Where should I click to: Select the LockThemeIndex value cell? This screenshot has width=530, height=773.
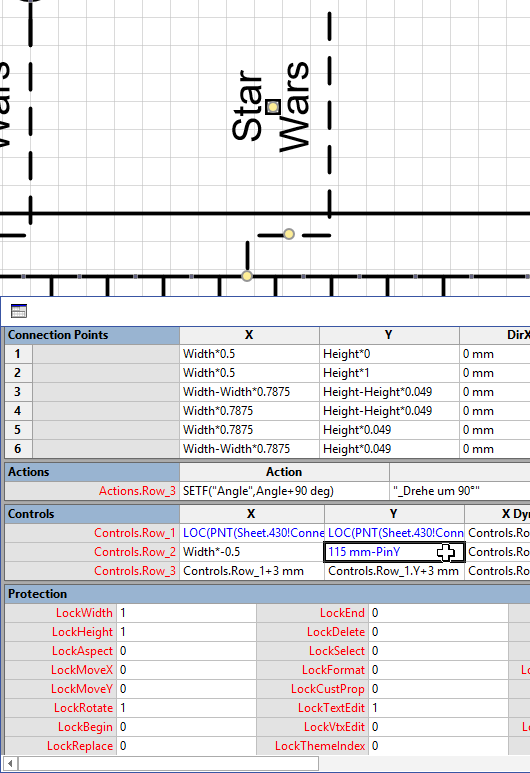tap(438, 746)
